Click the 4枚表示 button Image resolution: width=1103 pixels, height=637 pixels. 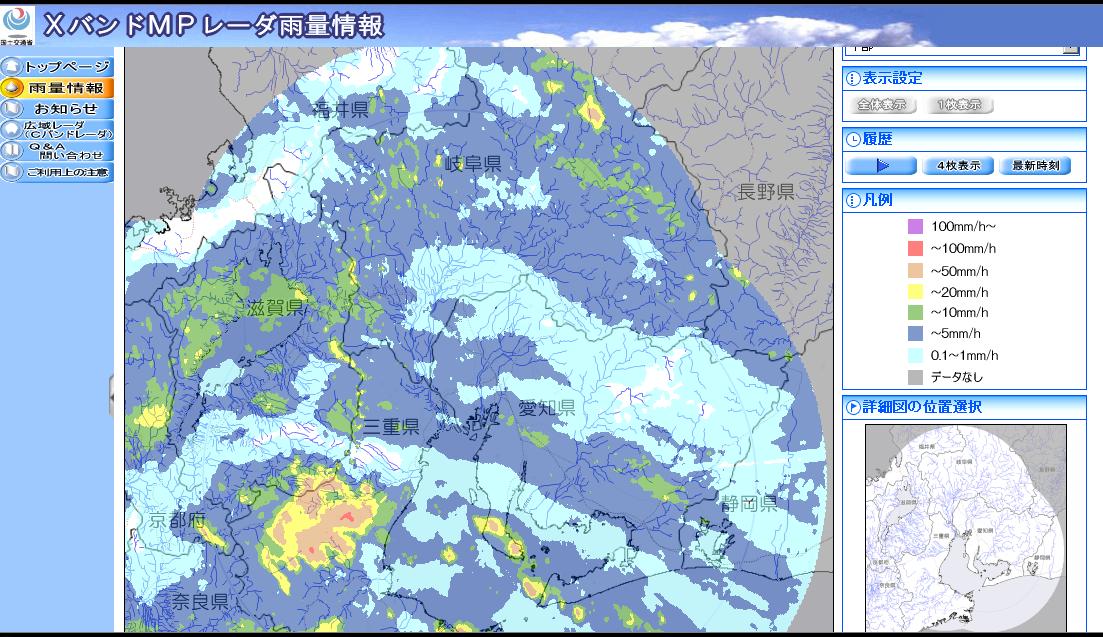pyautogui.click(x=958, y=166)
